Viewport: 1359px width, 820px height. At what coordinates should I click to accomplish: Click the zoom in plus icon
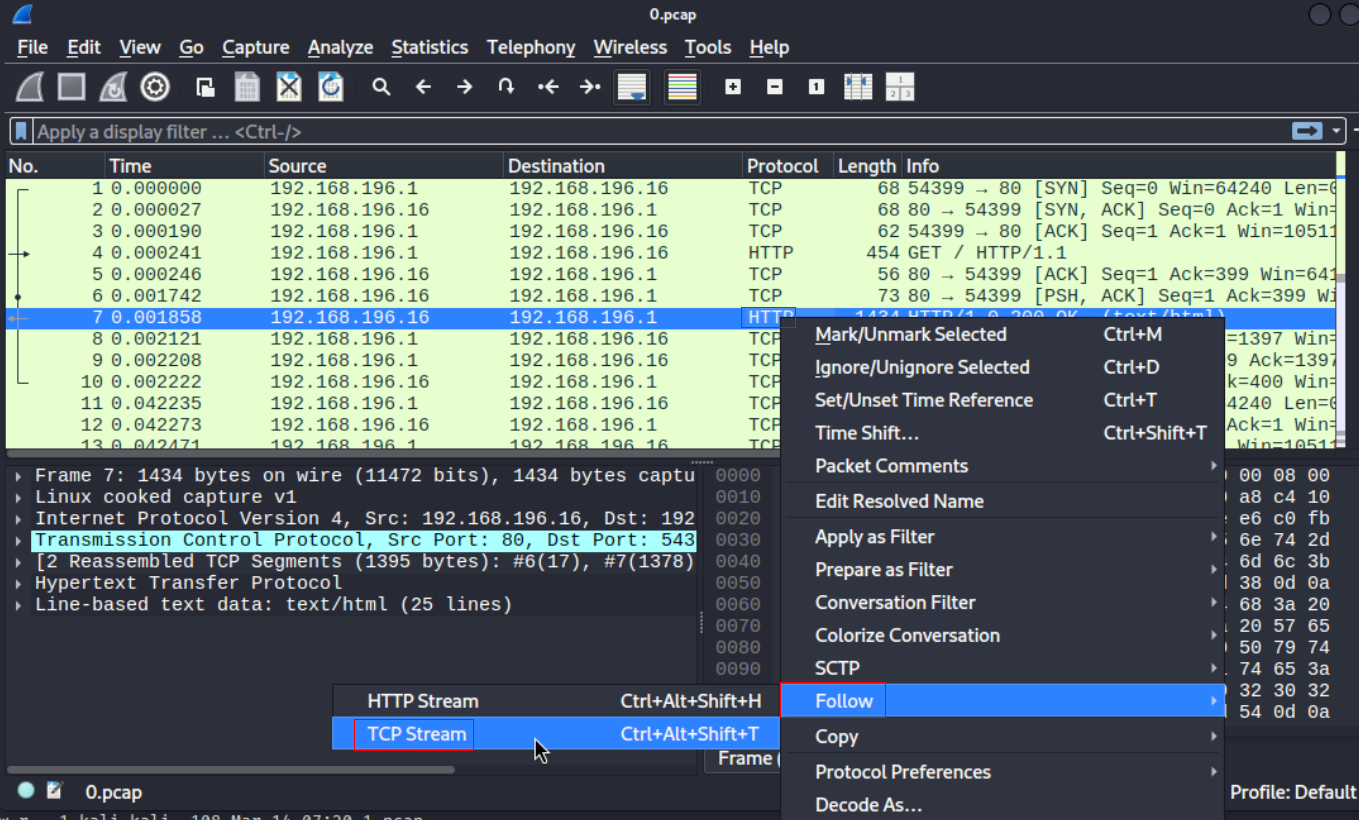pyautogui.click(x=733, y=88)
